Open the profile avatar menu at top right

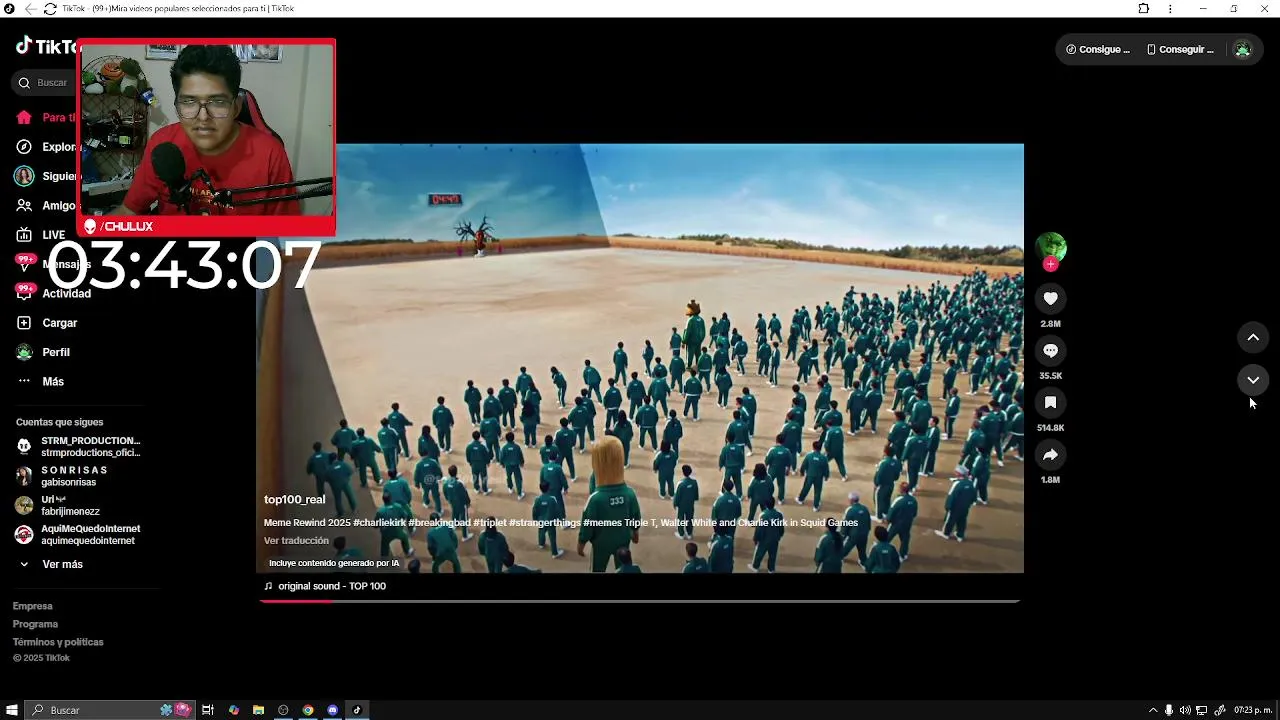pos(1242,49)
